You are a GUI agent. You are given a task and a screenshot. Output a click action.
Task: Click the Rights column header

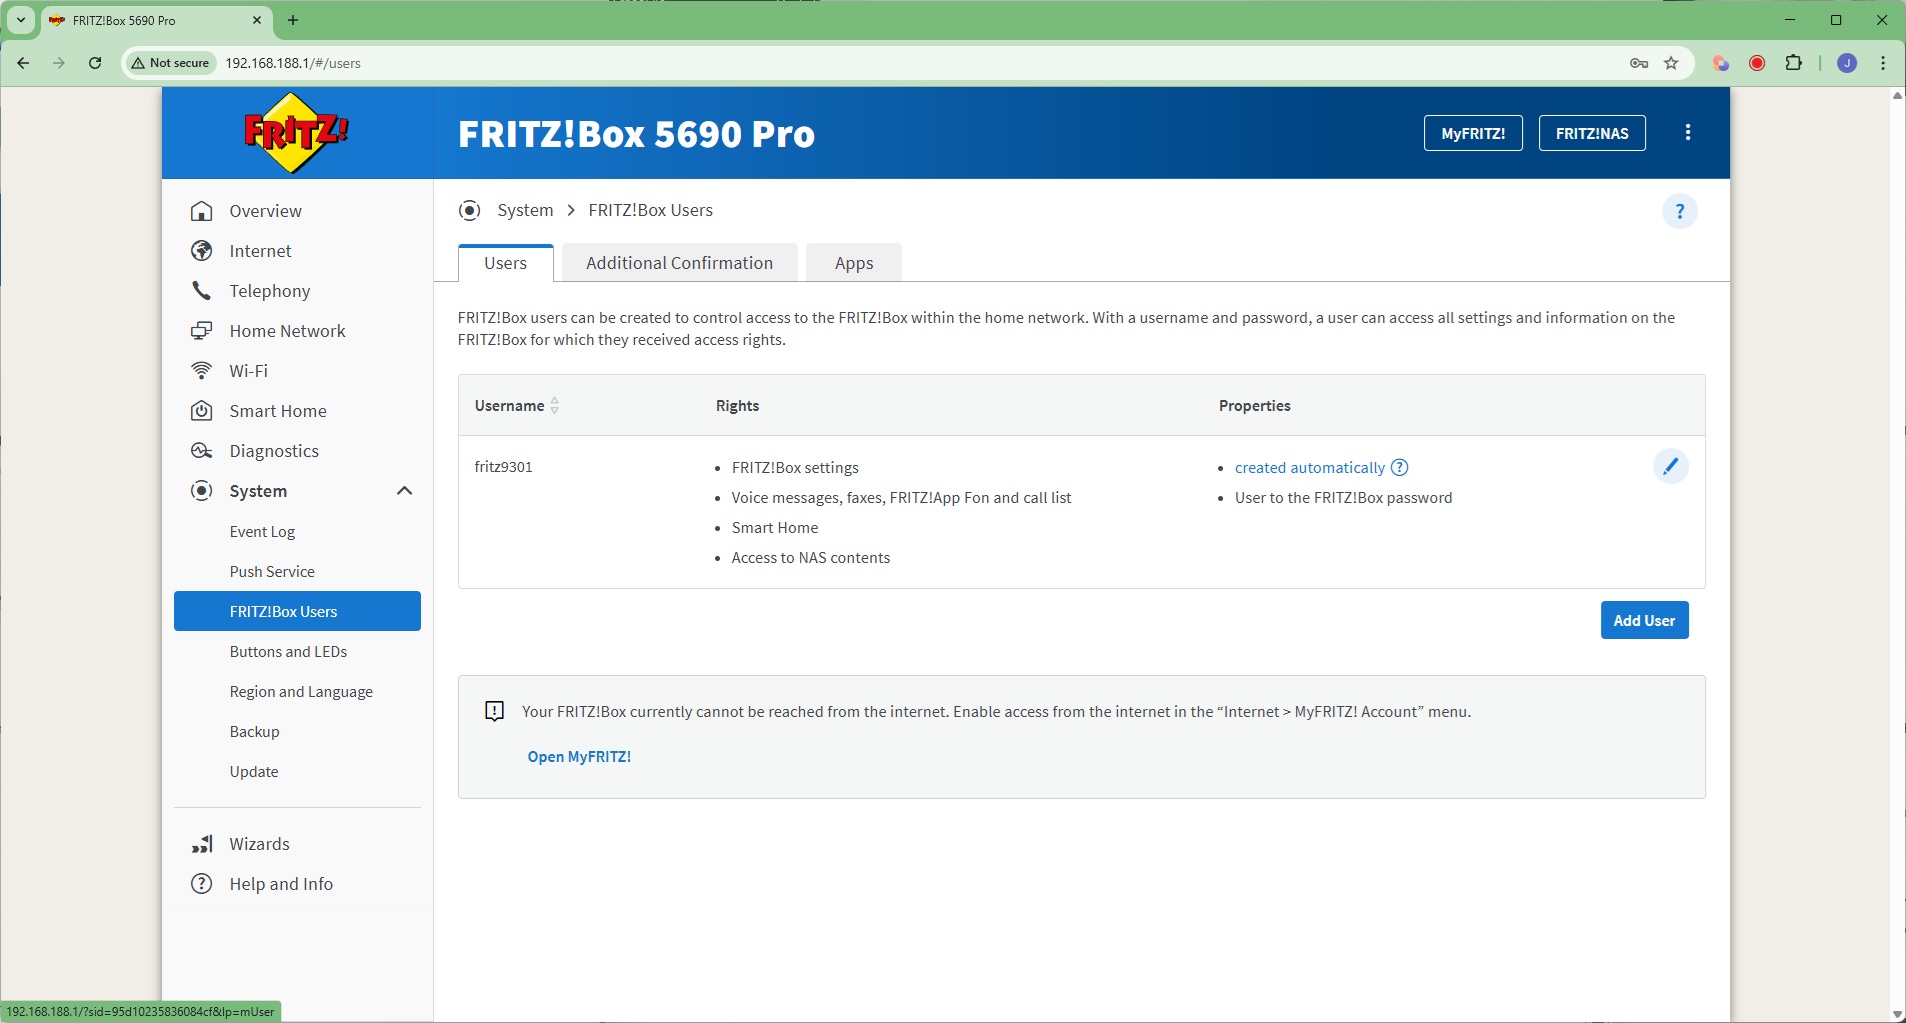737,406
